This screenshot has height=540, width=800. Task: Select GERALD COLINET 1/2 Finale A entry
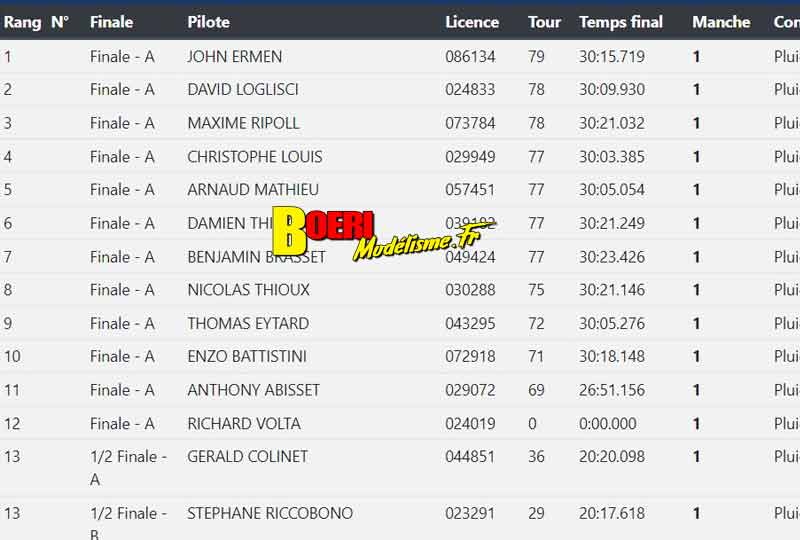click(400, 469)
